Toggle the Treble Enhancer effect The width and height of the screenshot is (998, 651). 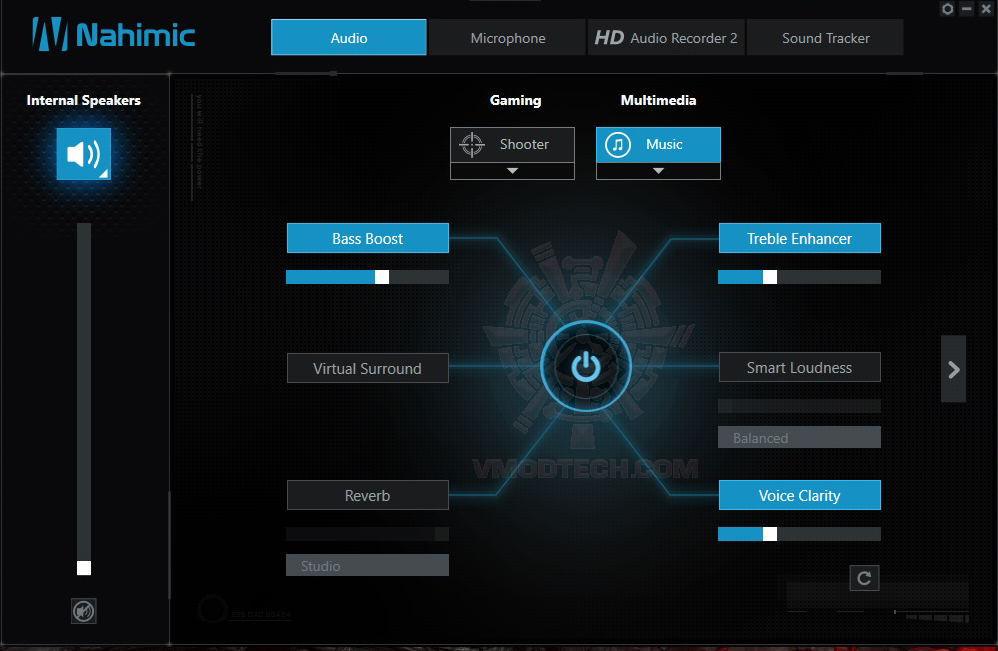[x=799, y=238]
